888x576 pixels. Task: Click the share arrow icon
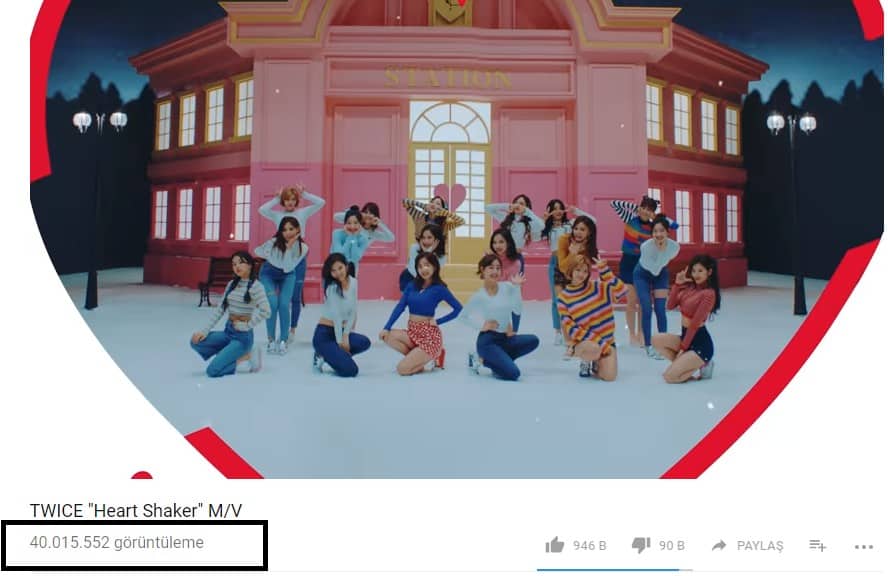pos(719,545)
